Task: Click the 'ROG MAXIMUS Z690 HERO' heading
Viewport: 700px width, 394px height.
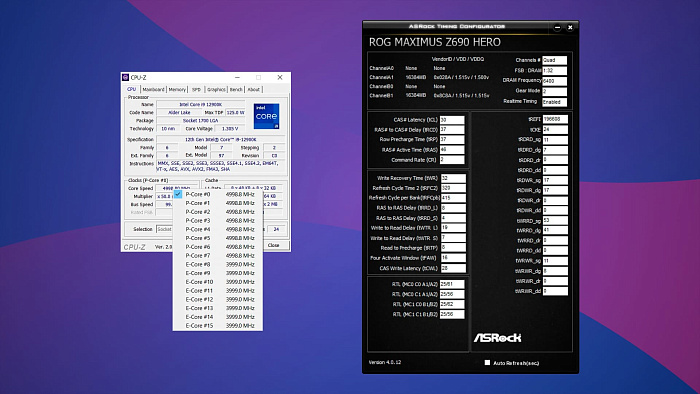Action: pyautogui.click(x=435, y=42)
